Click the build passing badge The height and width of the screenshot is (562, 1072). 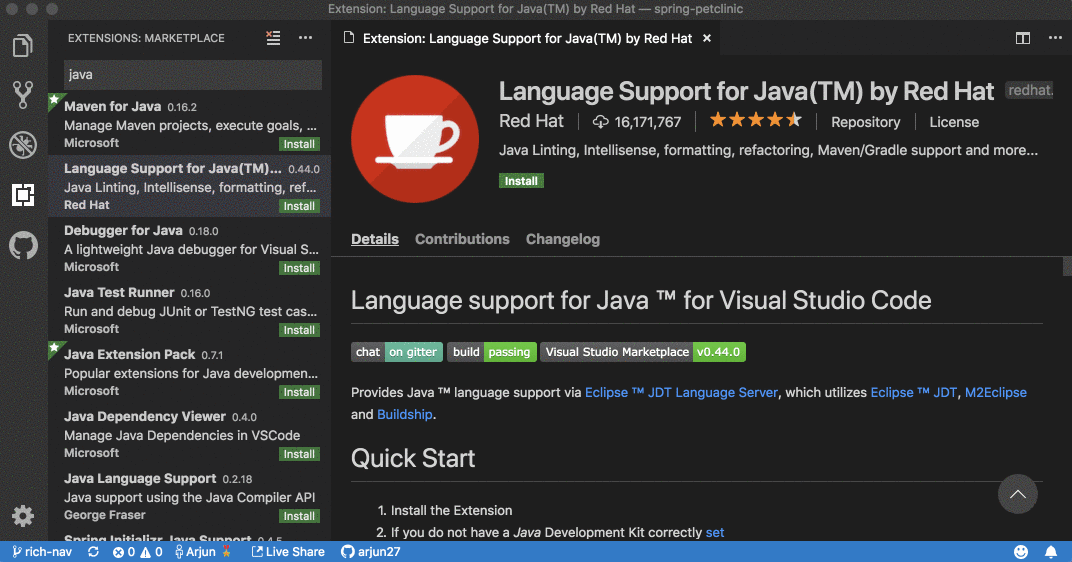coord(492,352)
